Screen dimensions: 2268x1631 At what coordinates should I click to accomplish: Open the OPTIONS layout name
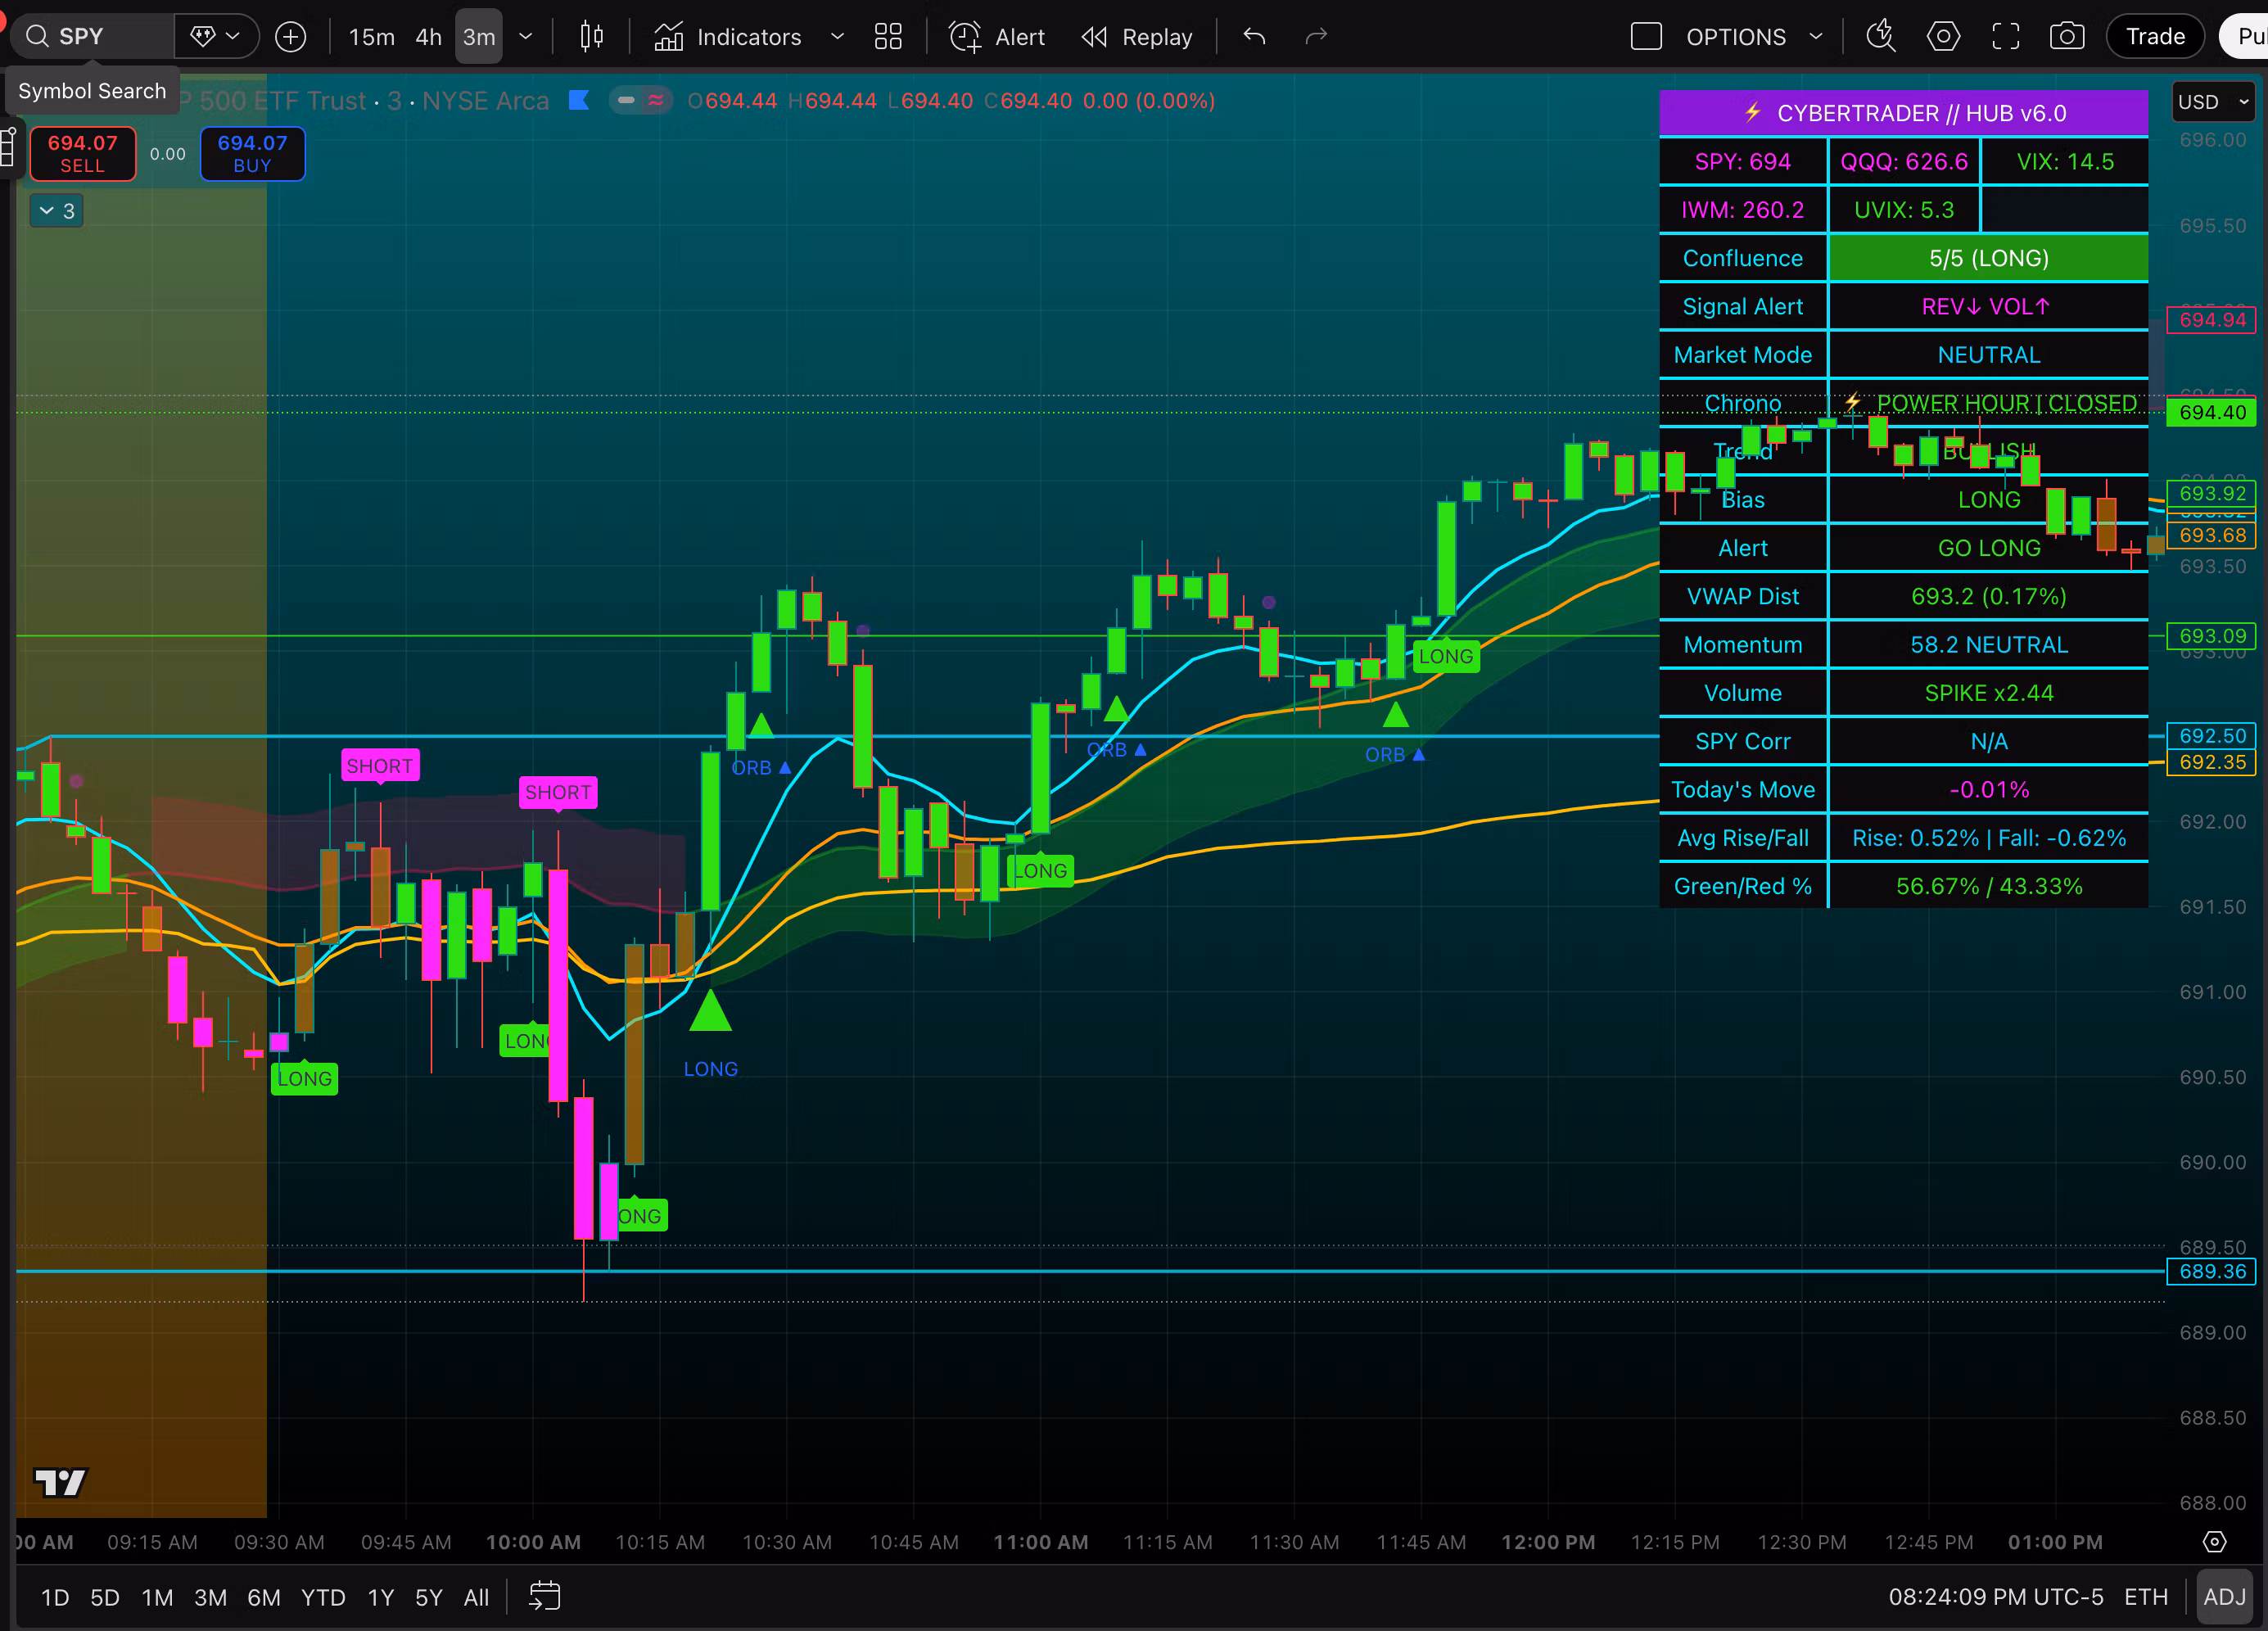tap(1736, 37)
